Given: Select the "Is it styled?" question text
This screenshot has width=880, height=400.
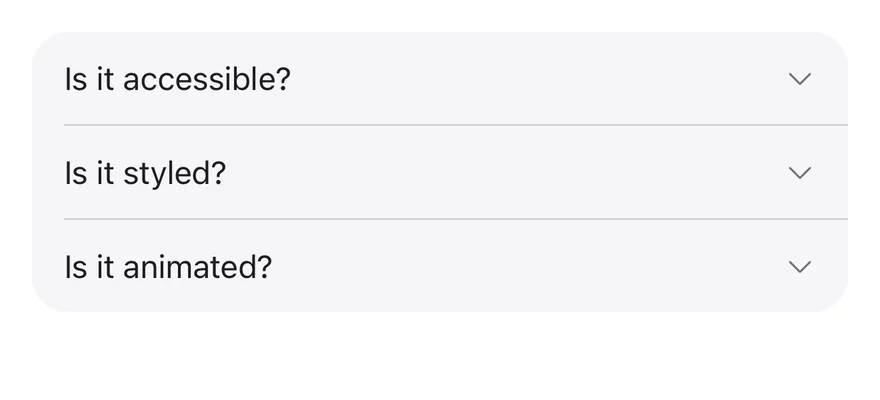Looking at the screenshot, I should tap(145, 173).
